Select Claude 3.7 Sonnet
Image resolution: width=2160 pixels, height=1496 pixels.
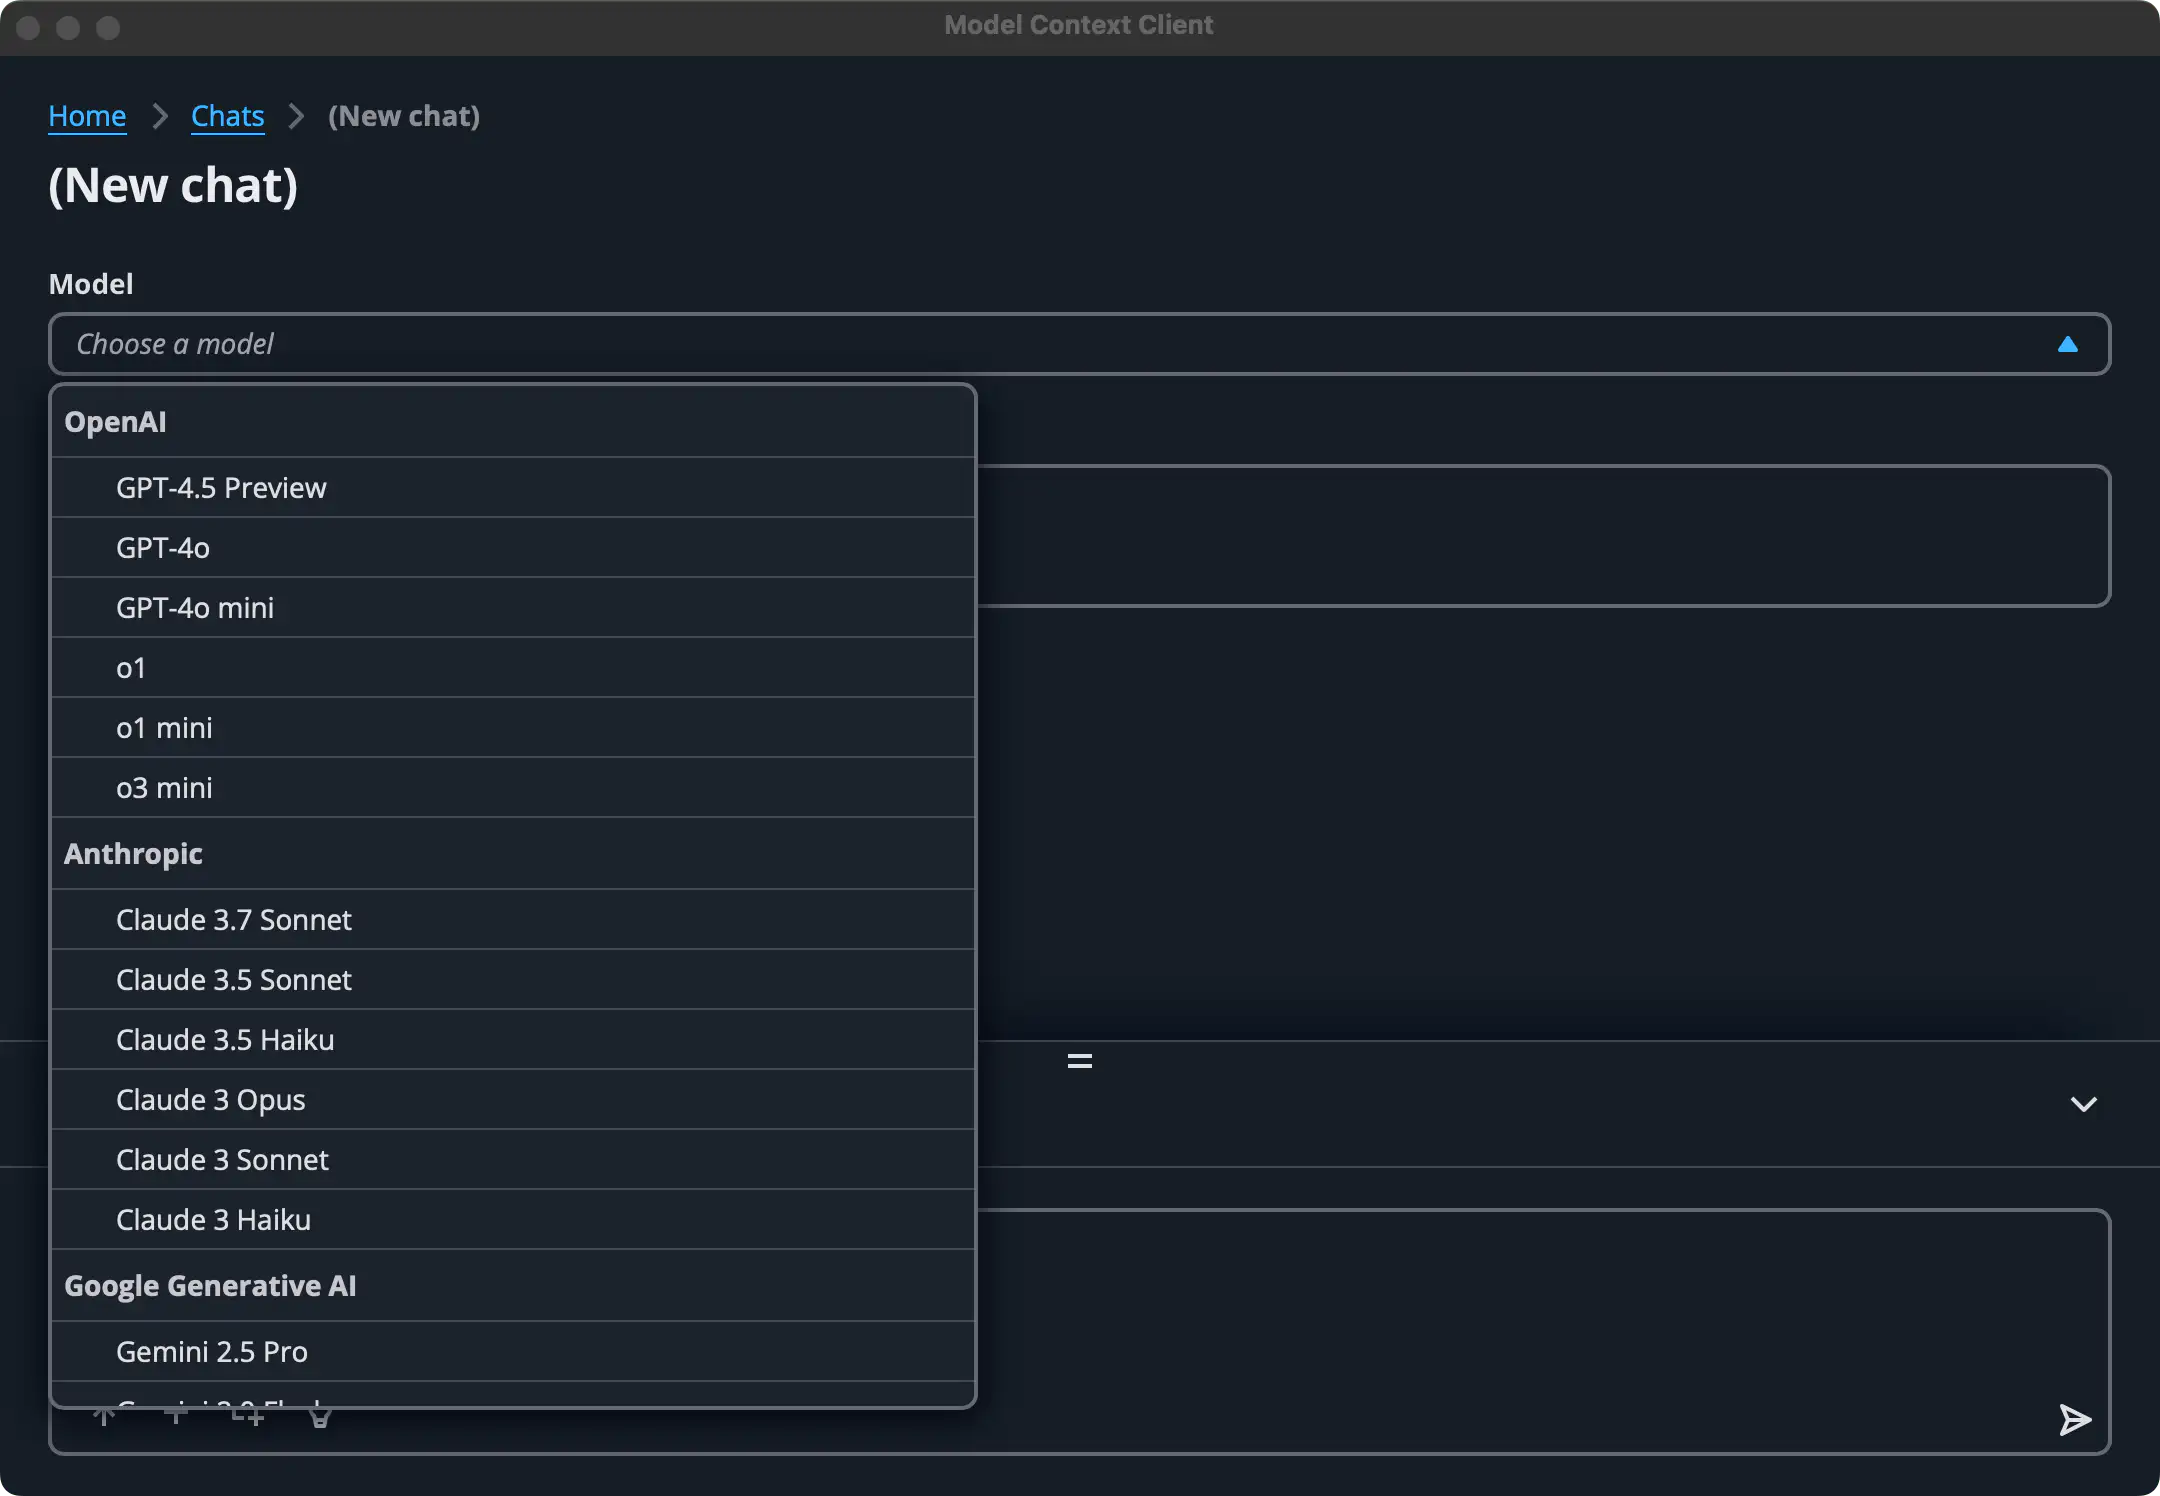pos(233,920)
